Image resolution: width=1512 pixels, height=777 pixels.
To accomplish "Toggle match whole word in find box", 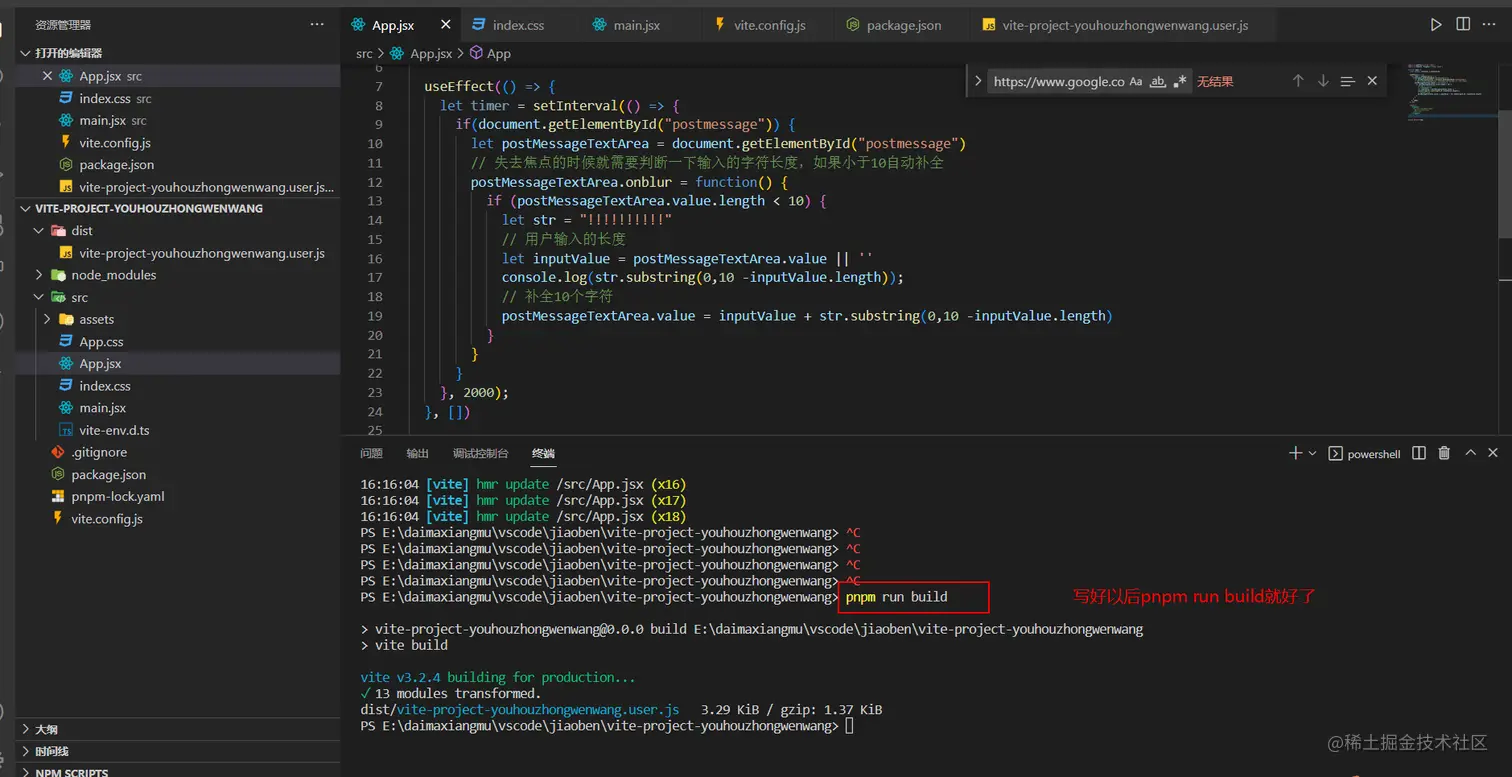I will tap(1158, 82).
